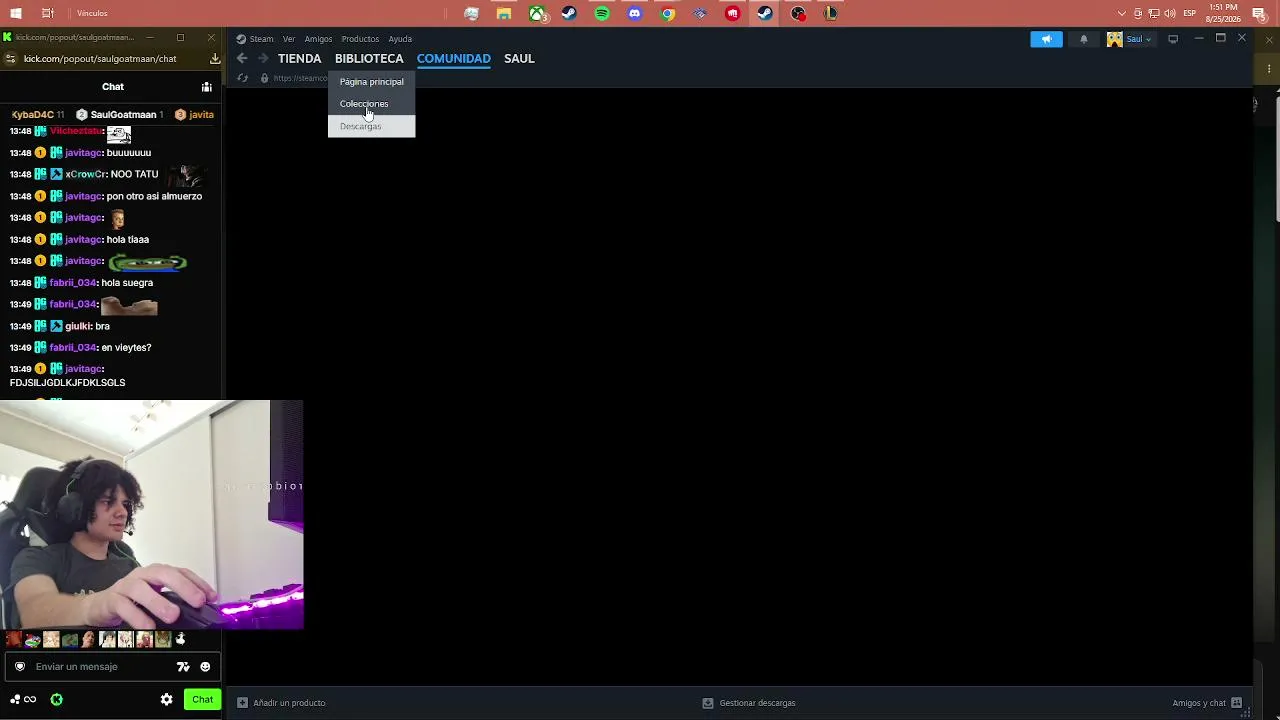Open Steam notifications bell
Viewport: 1280px width, 720px height.
[1084, 39]
